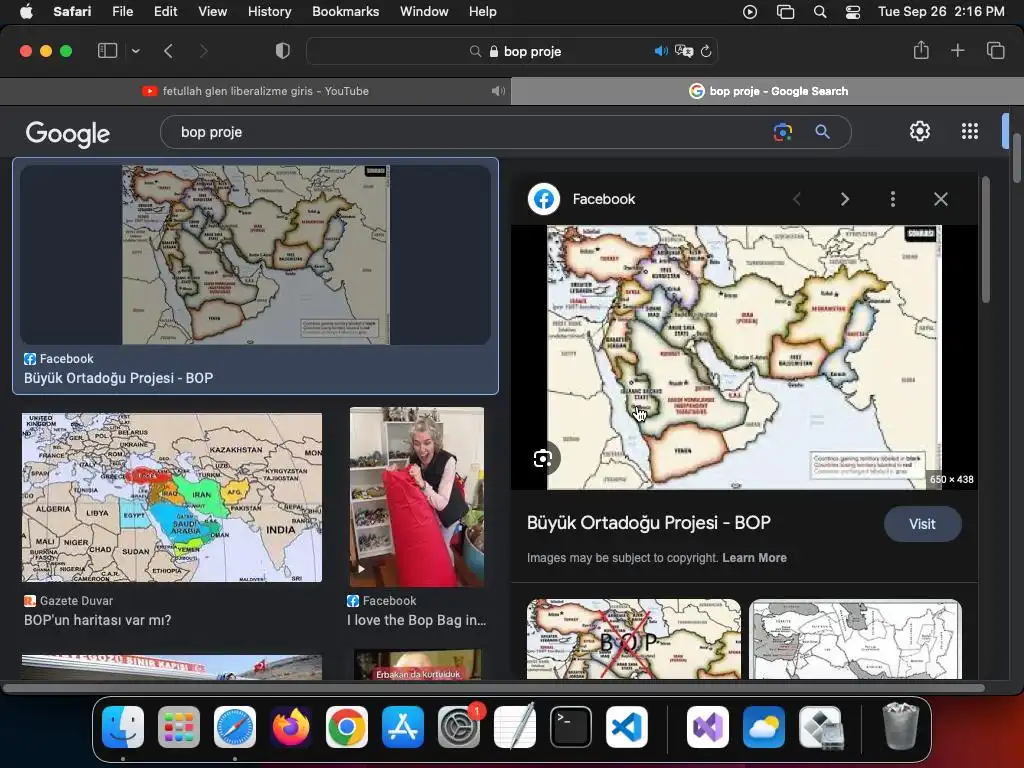1024x768 pixels.
Task: Open the Apple menu
Action: [26, 12]
